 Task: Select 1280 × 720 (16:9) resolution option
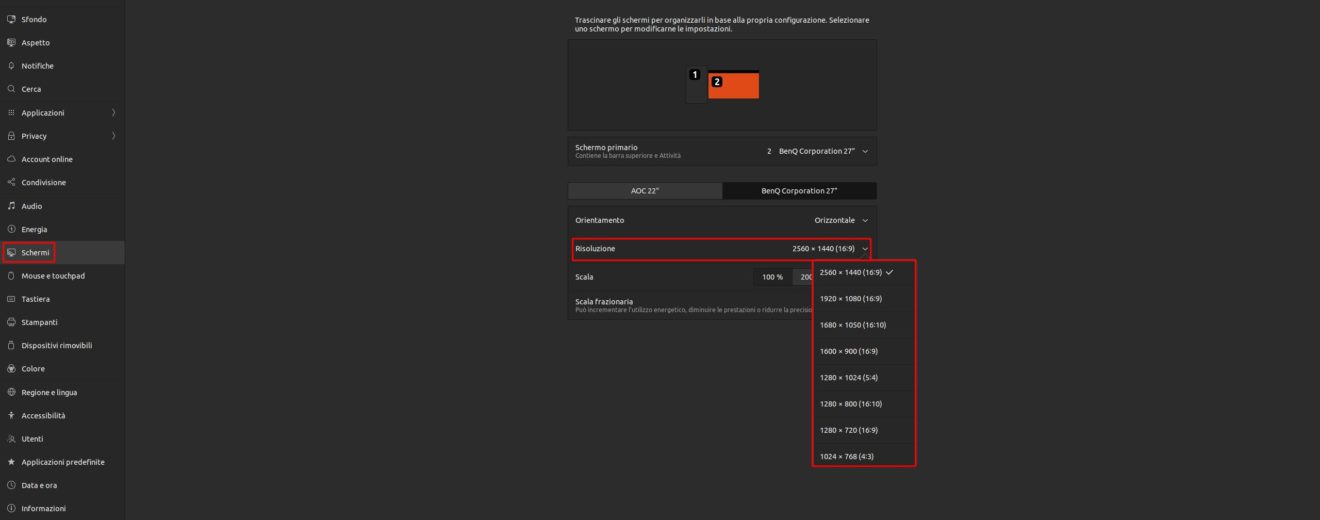tap(849, 430)
